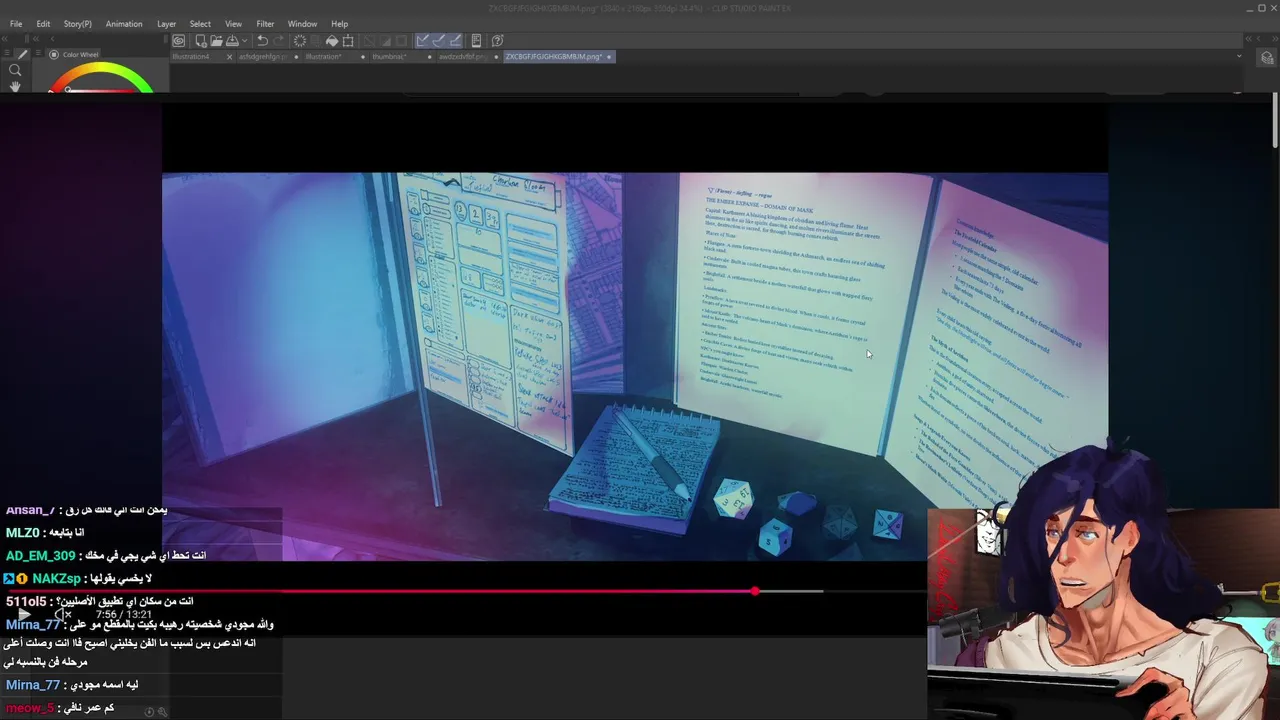Open the Animation menu
This screenshot has width=1280, height=720.
(124, 24)
